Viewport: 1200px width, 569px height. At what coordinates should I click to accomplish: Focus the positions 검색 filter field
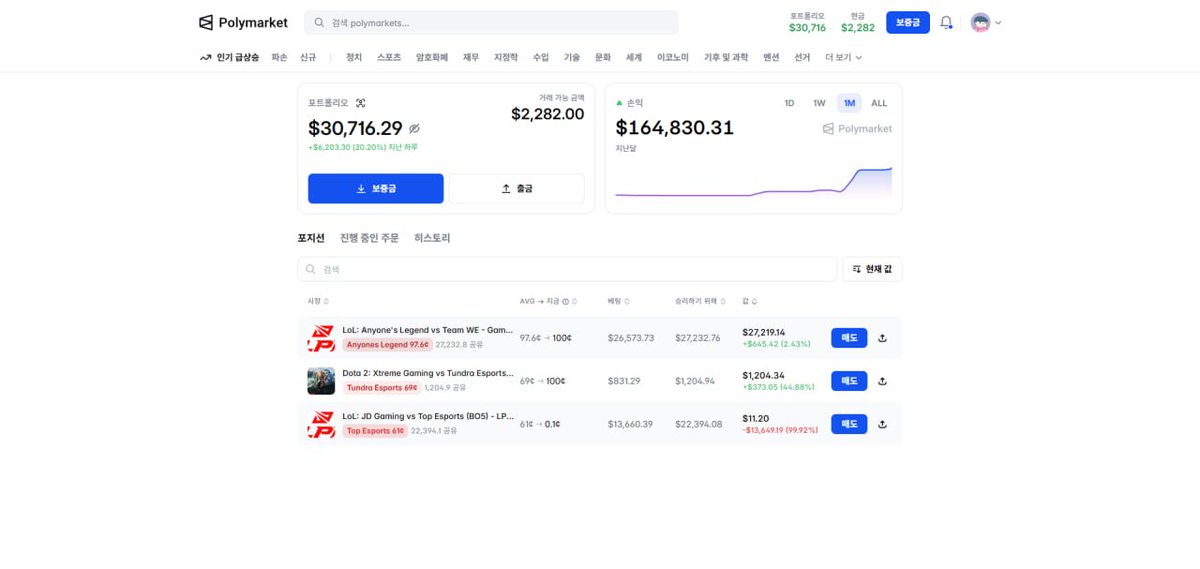567,269
